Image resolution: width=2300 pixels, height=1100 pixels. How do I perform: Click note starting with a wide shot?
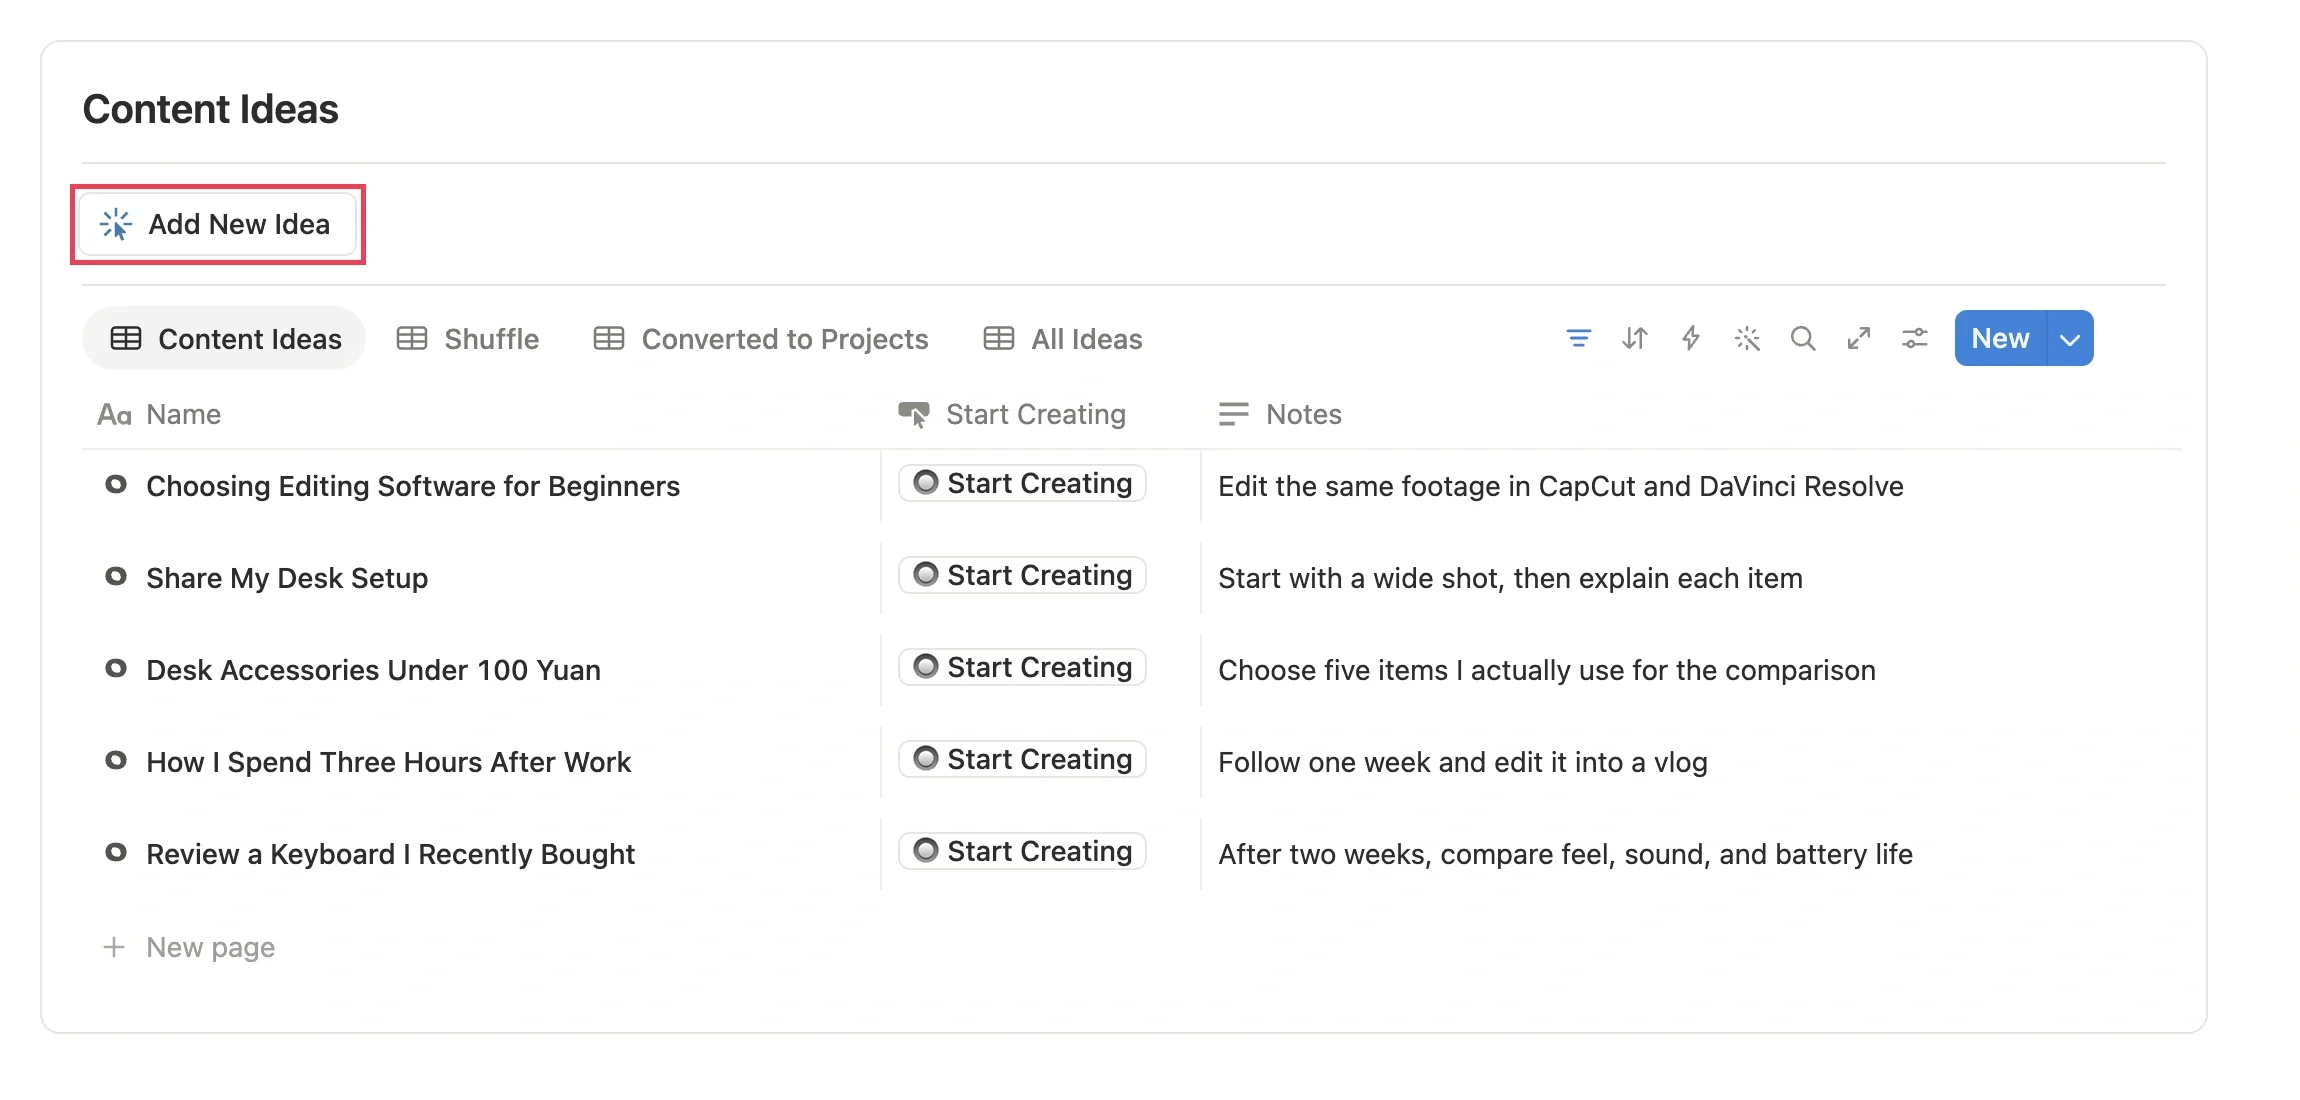coord(1510,578)
